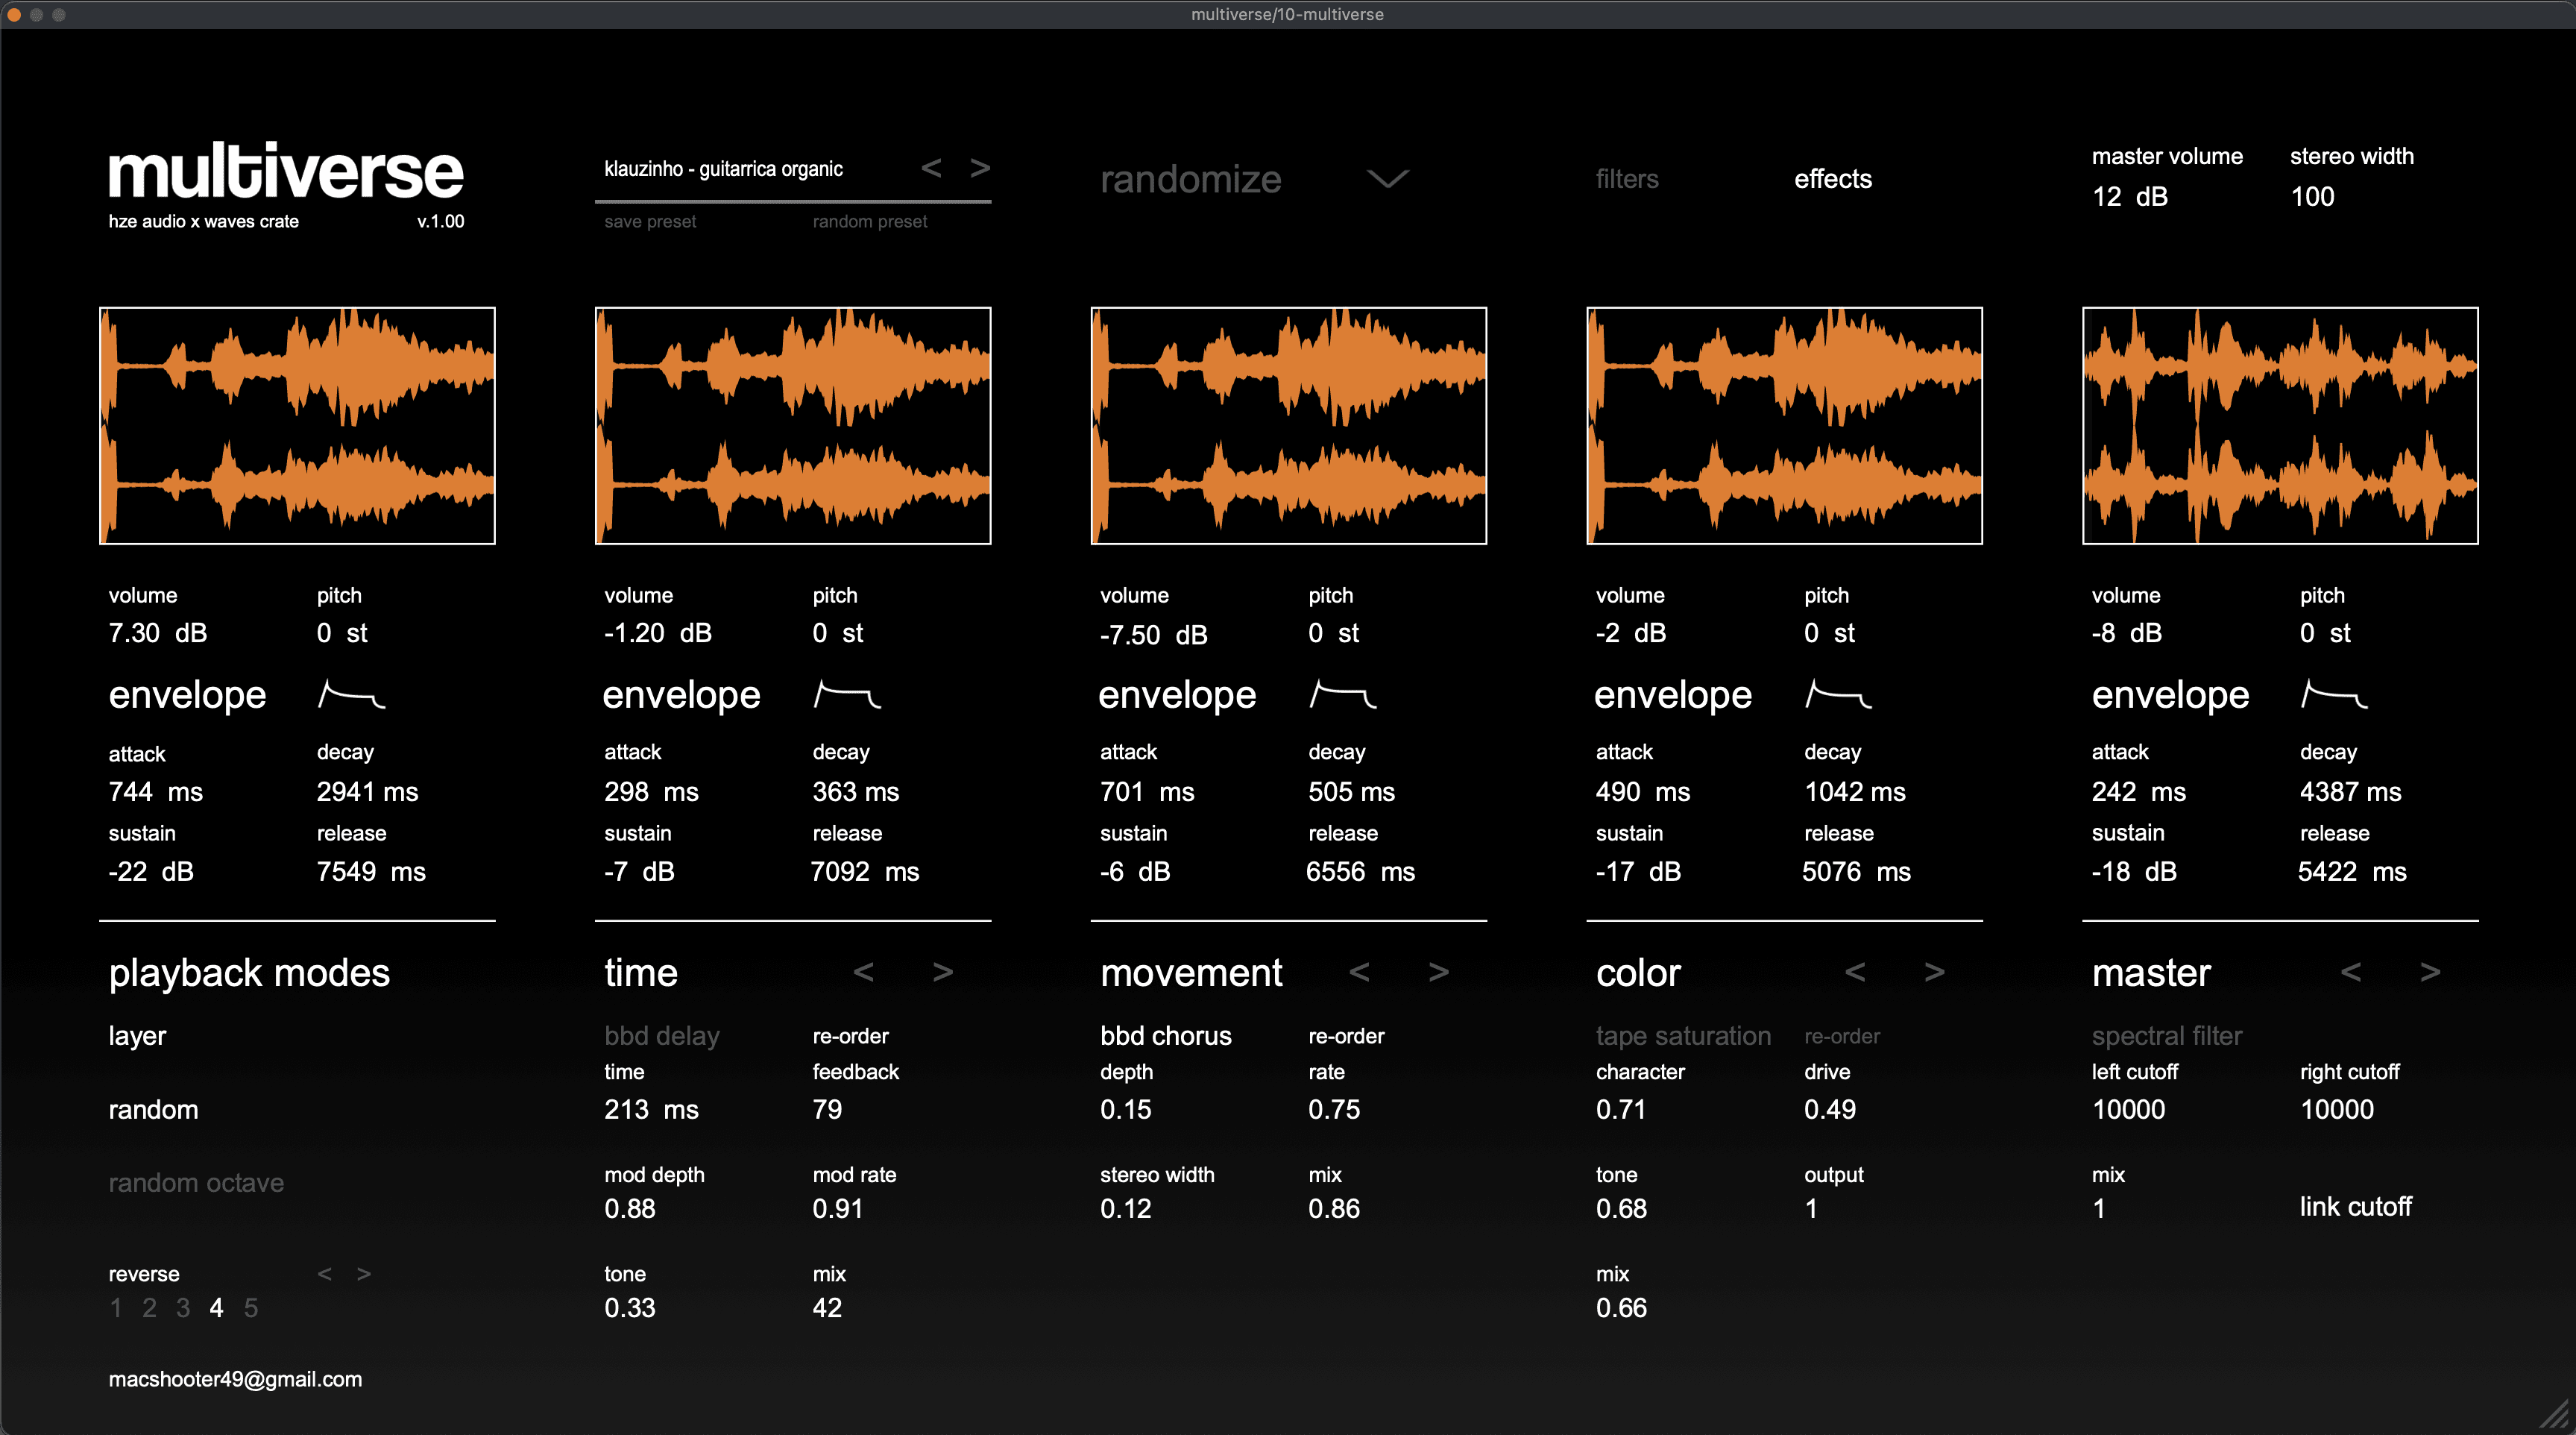Click first layer's envelope shape icon
2576x1435 pixels.
351,694
